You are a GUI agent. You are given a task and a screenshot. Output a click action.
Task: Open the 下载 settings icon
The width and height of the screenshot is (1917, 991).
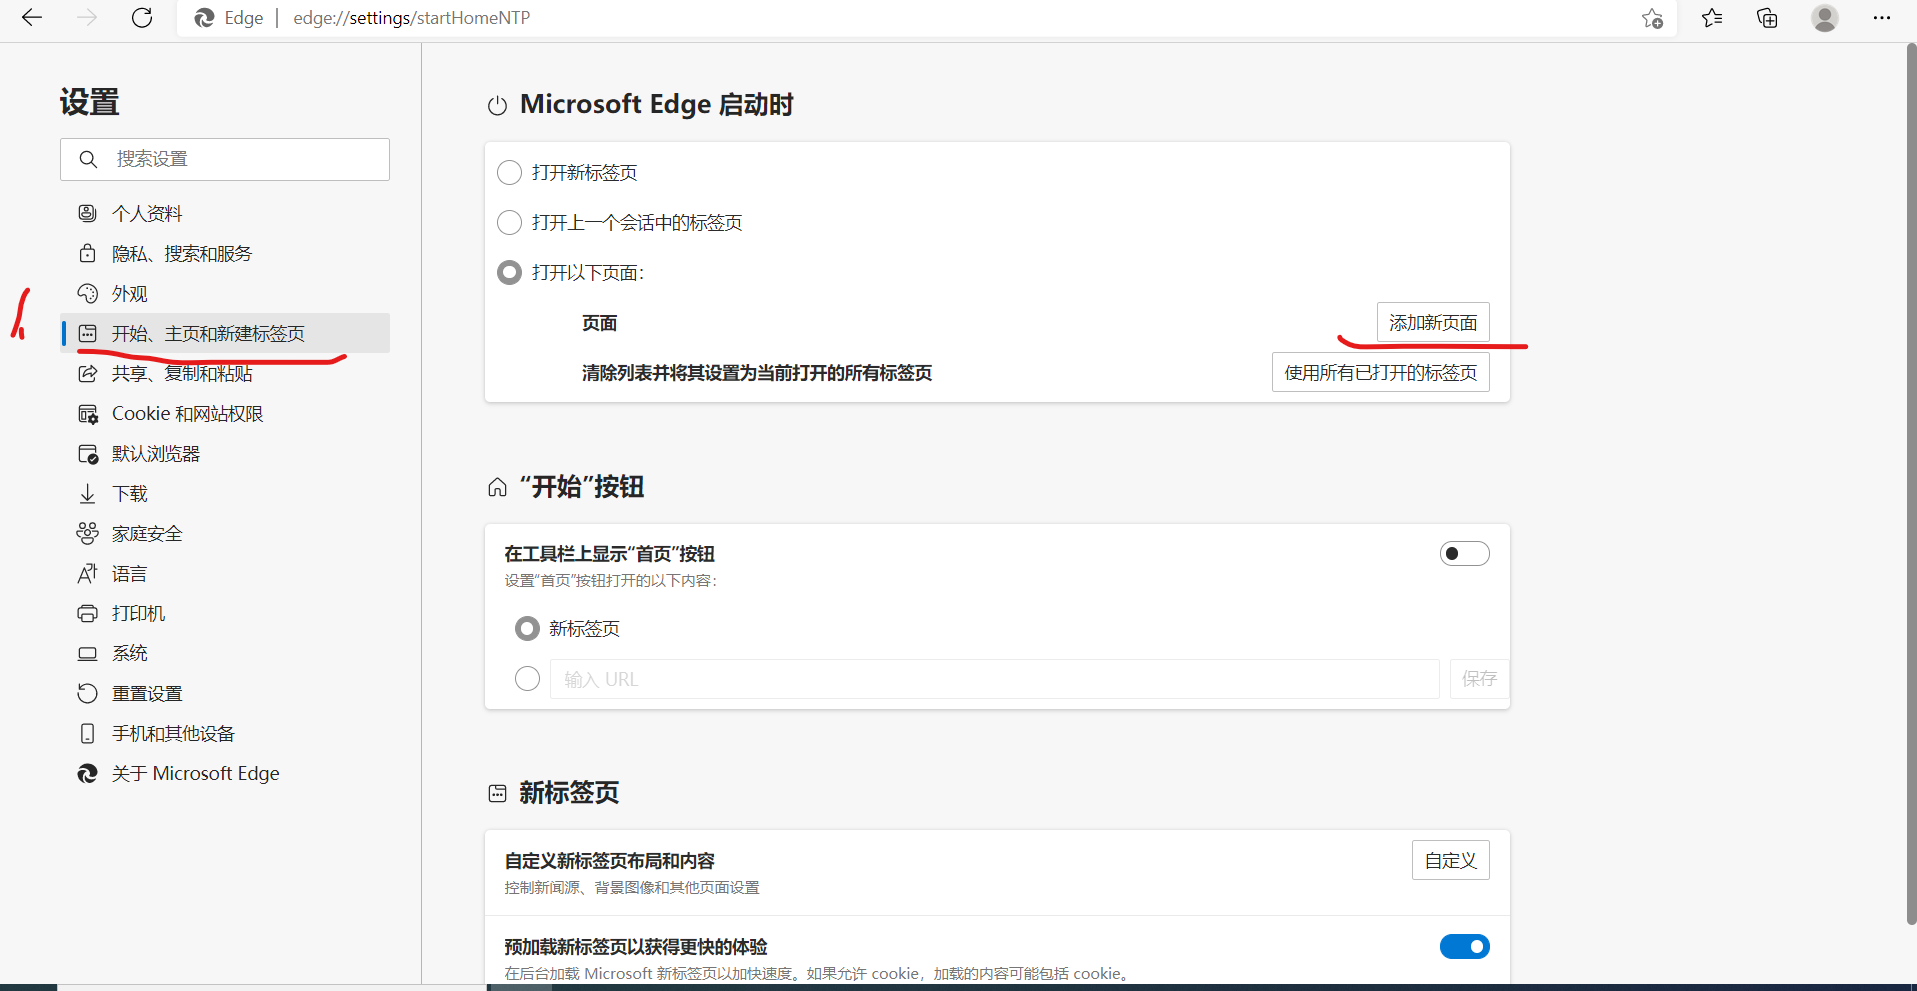[87, 493]
